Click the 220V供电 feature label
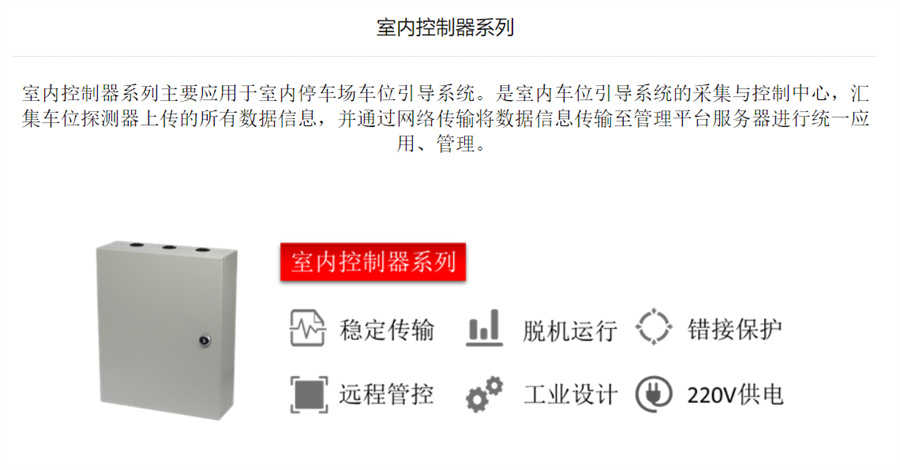This screenshot has height=470, width=900. pyautogui.click(x=735, y=395)
